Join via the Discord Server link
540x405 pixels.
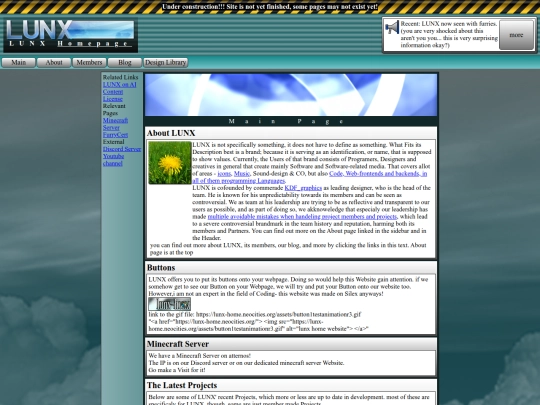(x=122, y=149)
